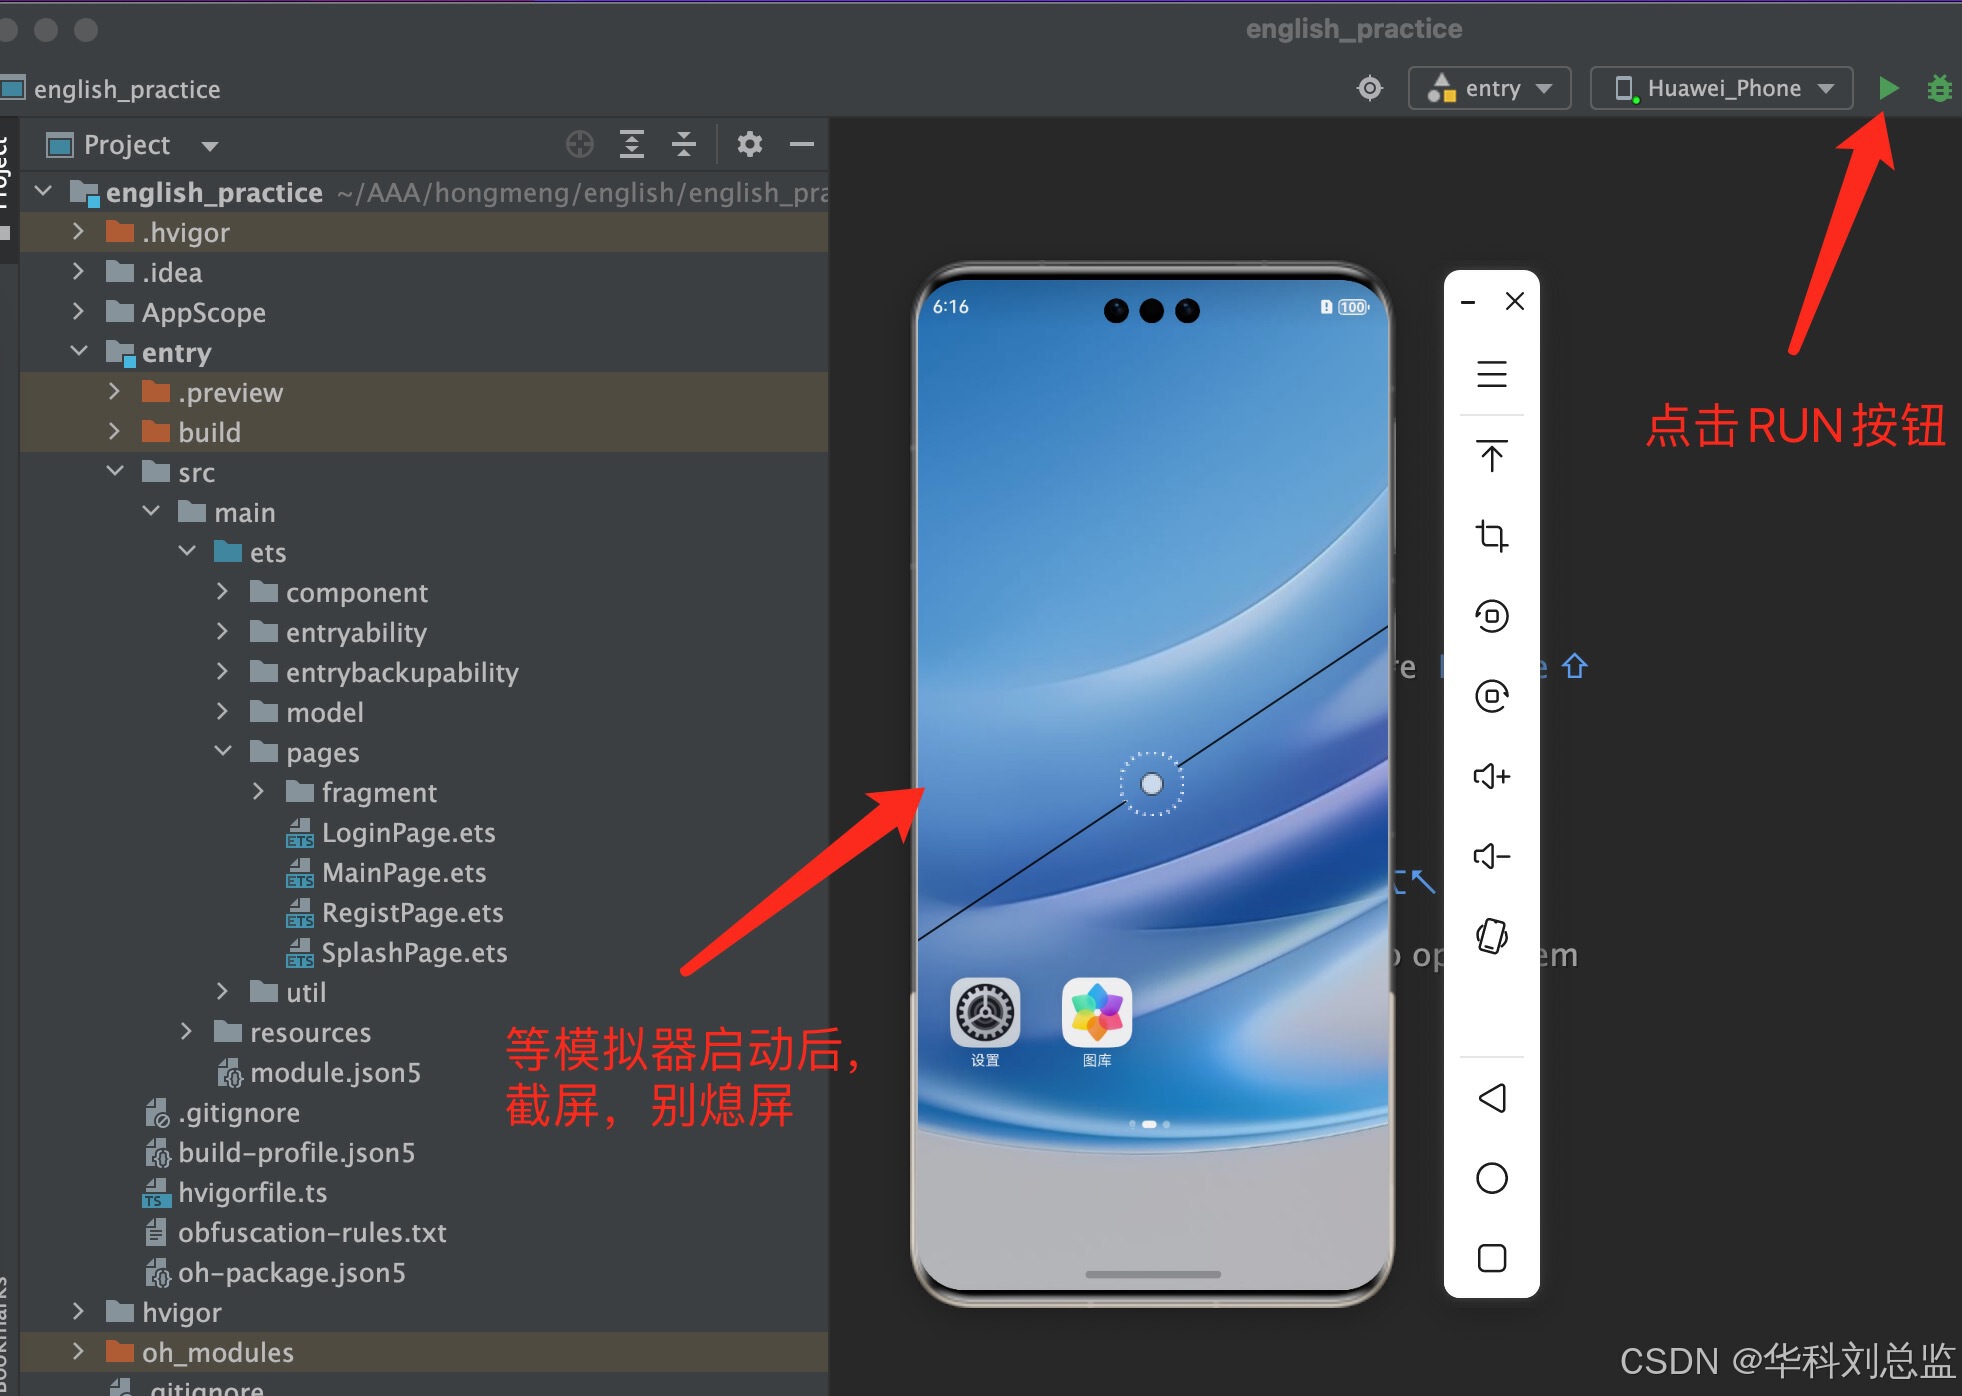Open the entry module dropdown

pyautogui.click(x=1489, y=88)
